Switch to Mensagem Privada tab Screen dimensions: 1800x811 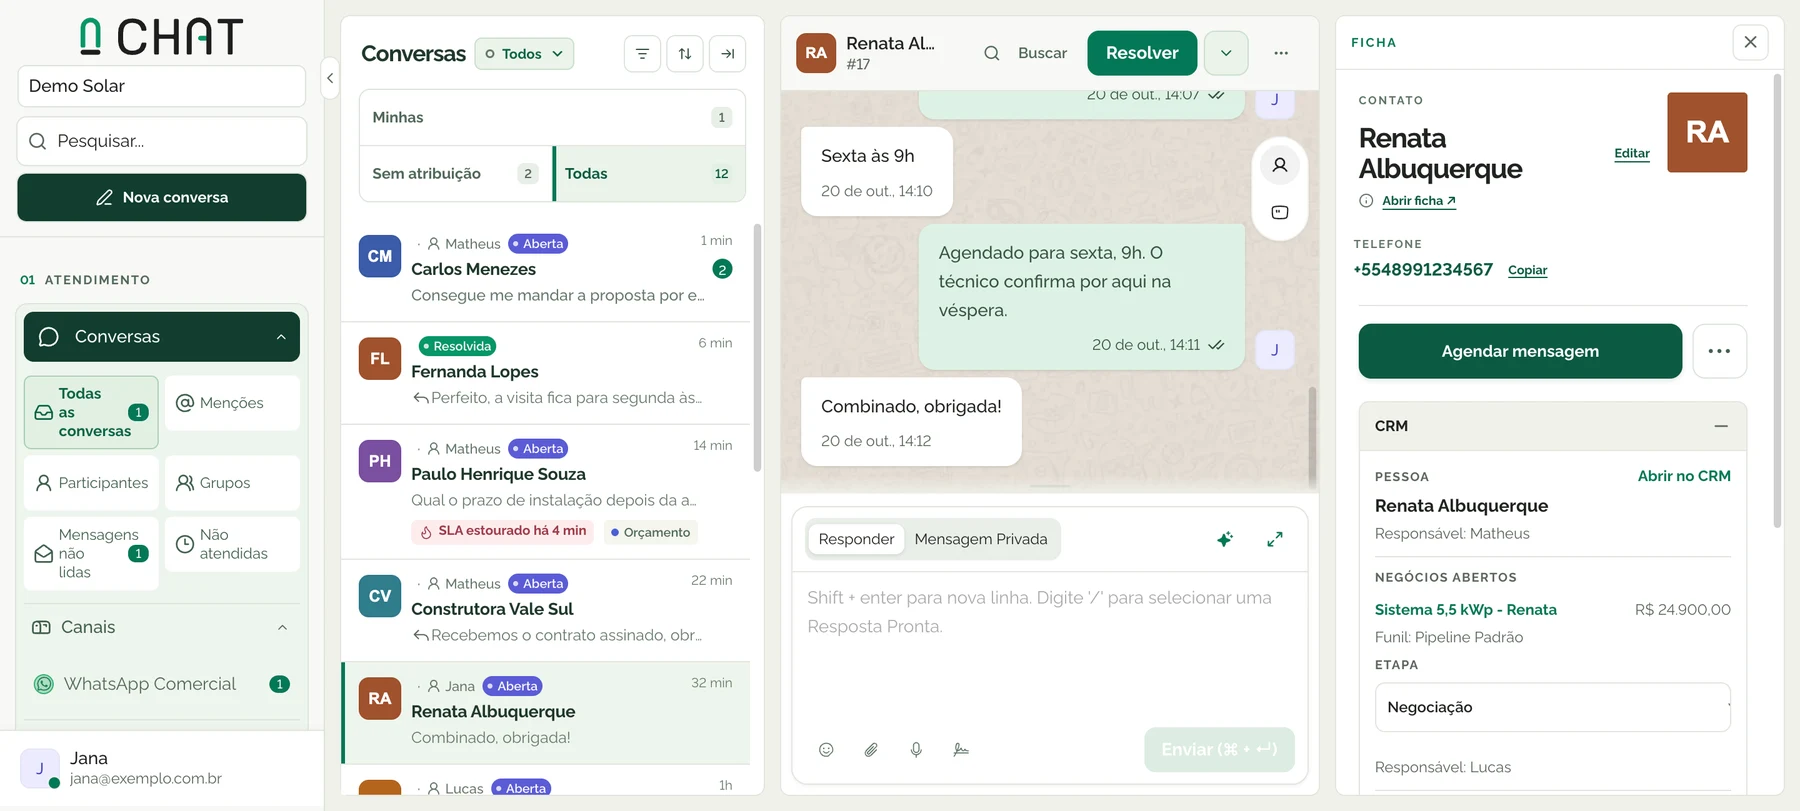tap(981, 539)
